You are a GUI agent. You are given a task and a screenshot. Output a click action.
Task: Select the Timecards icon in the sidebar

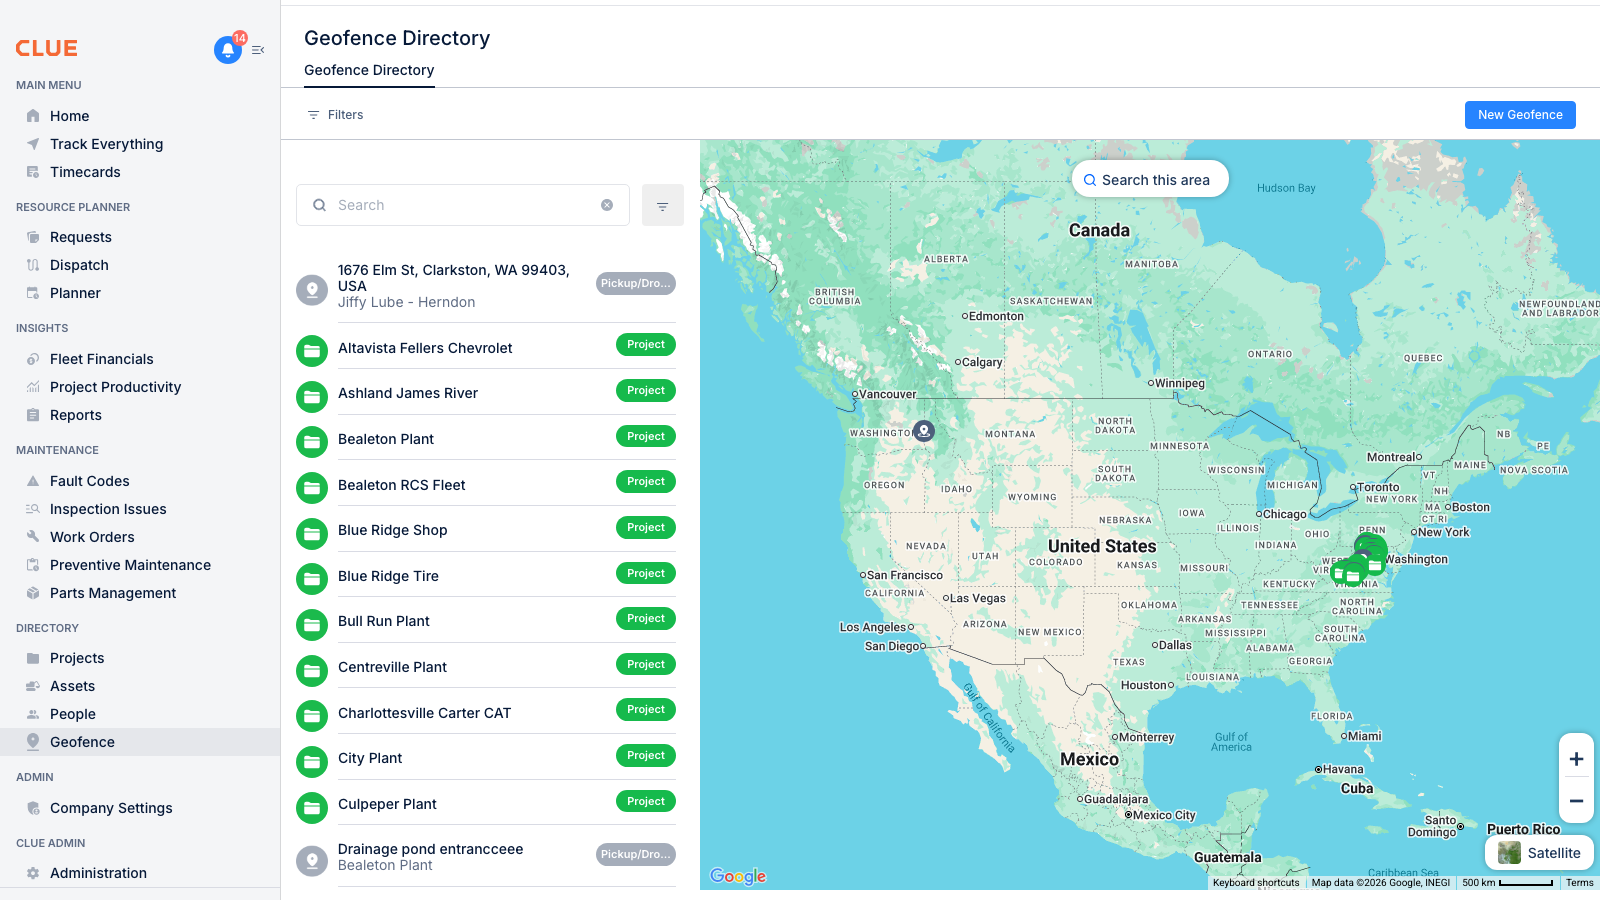[x=33, y=172]
